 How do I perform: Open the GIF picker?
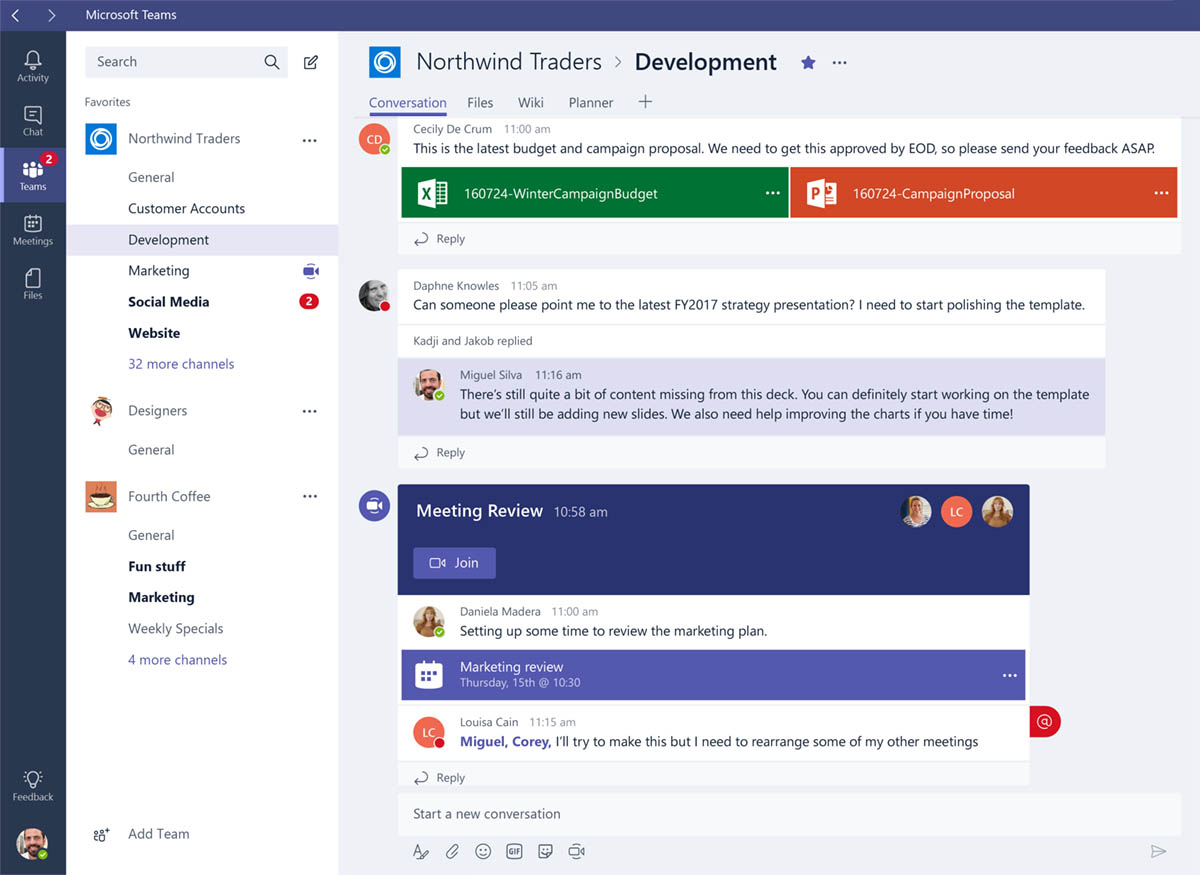coord(514,852)
